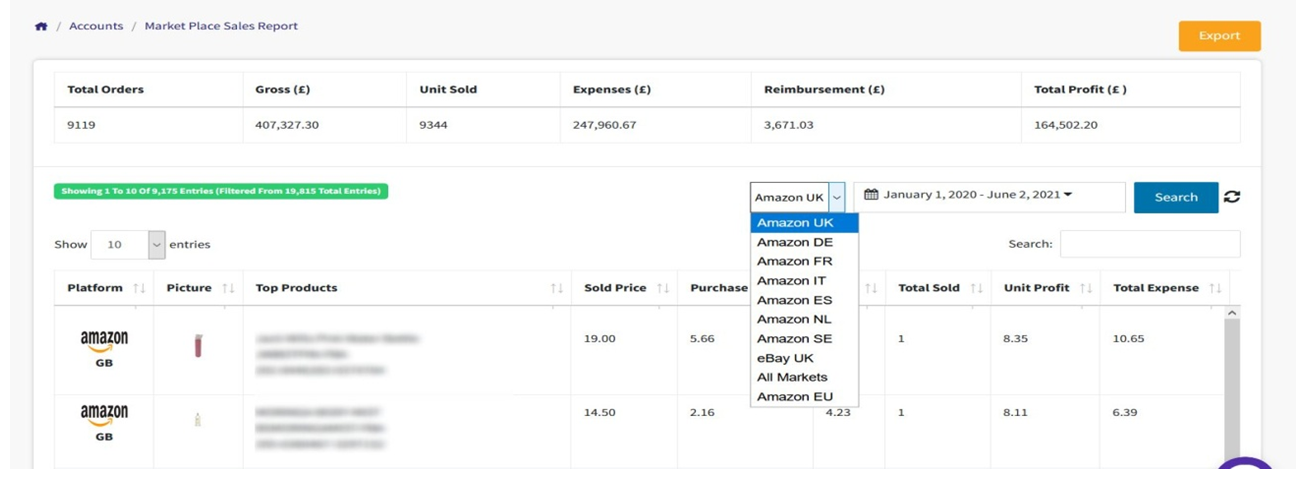1309x493 pixels.
Task: Click Sold Price cell 19.00
Action: (x=599, y=339)
